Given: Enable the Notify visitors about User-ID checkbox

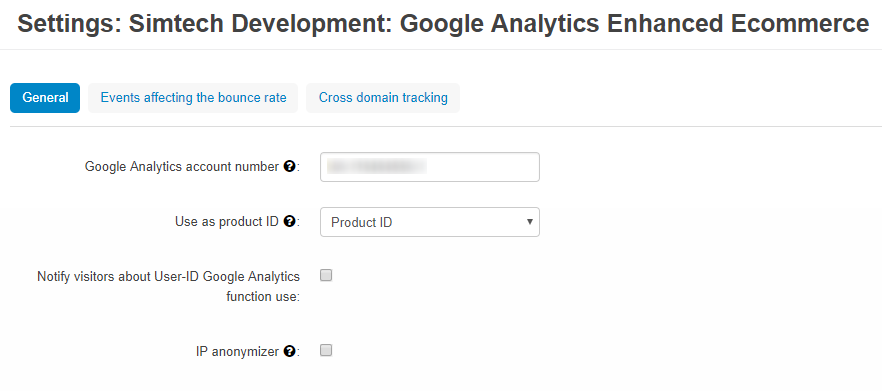Looking at the screenshot, I should click(326, 275).
